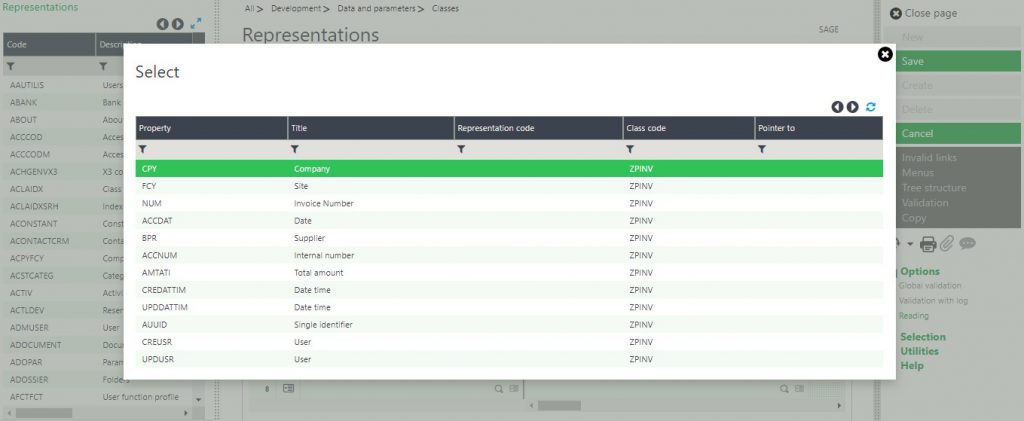Go to next page in Select dialog
Image resolution: width=1024 pixels, height=421 pixels.
(x=853, y=107)
